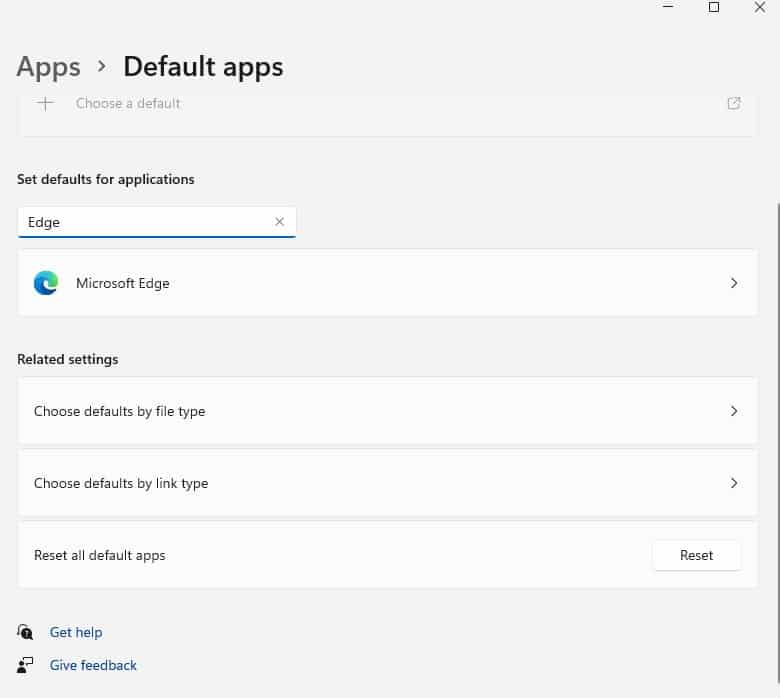Open the Give feedback link
The image size is (780, 698).
[x=93, y=665]
